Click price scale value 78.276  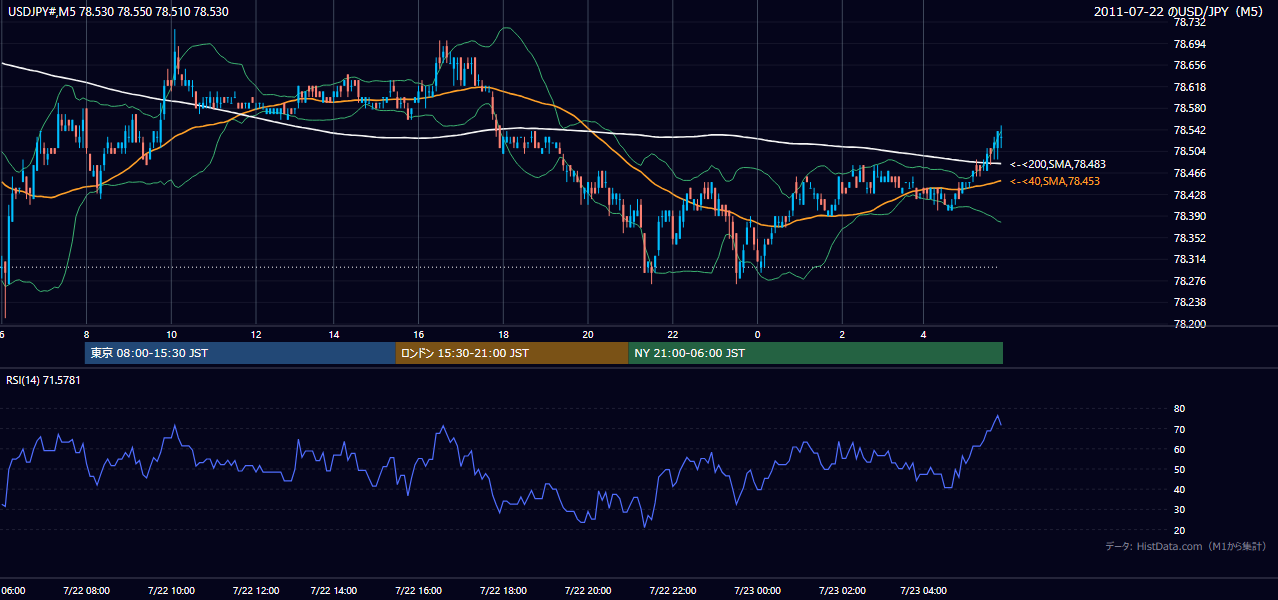1189,281
